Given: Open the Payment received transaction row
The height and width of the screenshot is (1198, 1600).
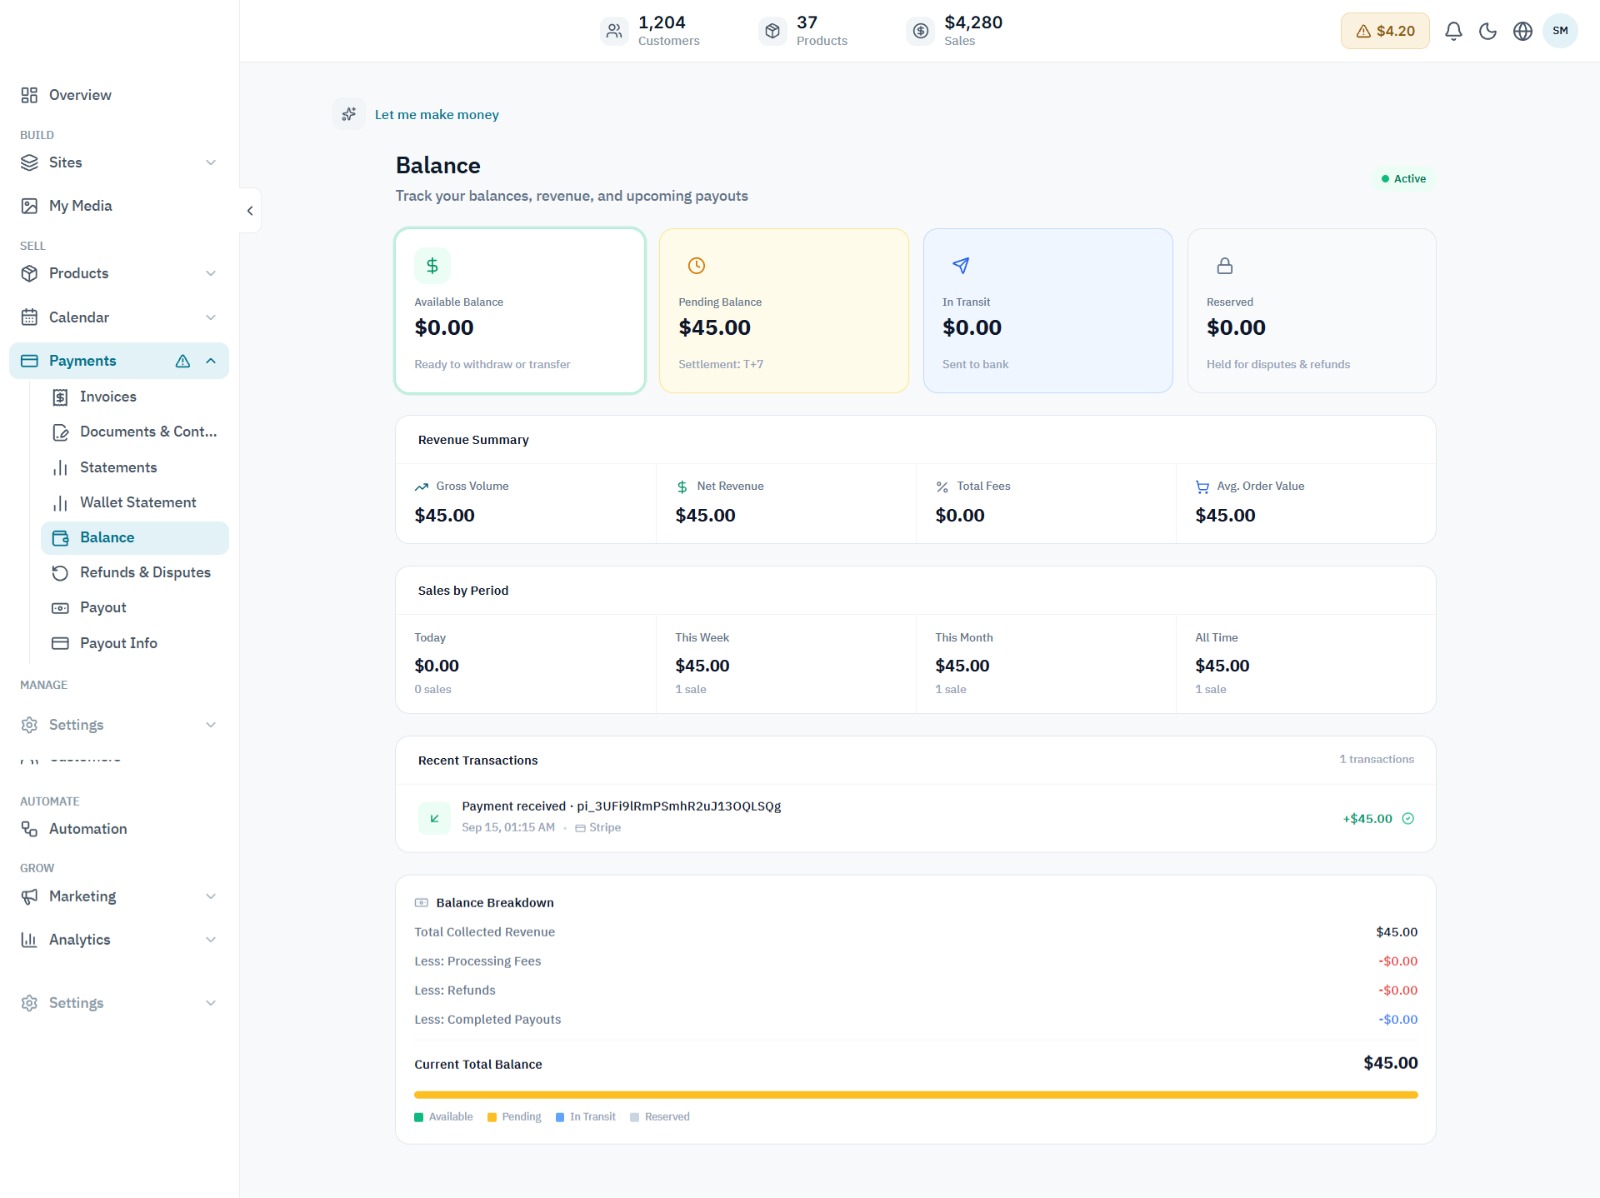Looking at the screenshot, I should 916,818.
